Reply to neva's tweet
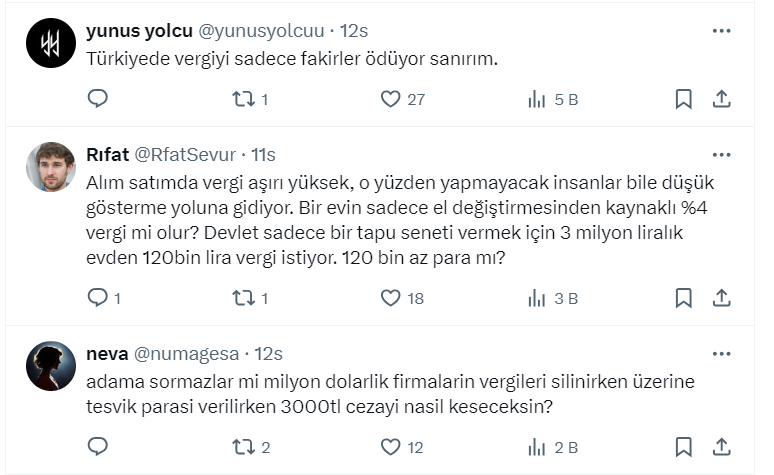This screenshot has width=774, height=475. (x=97, y=446)
